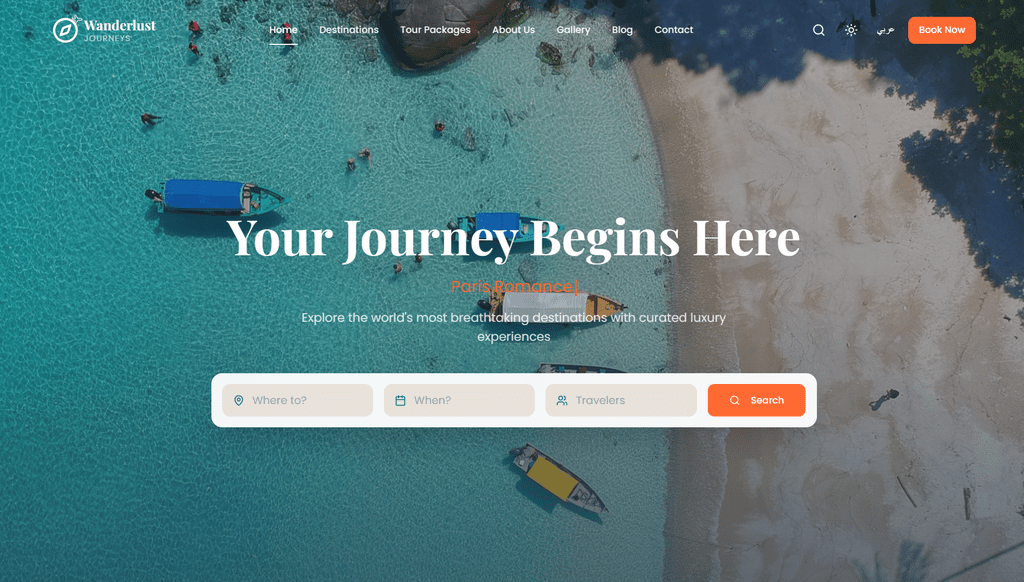
Task: Open the About Us page
Action: (x=513, y=30)
